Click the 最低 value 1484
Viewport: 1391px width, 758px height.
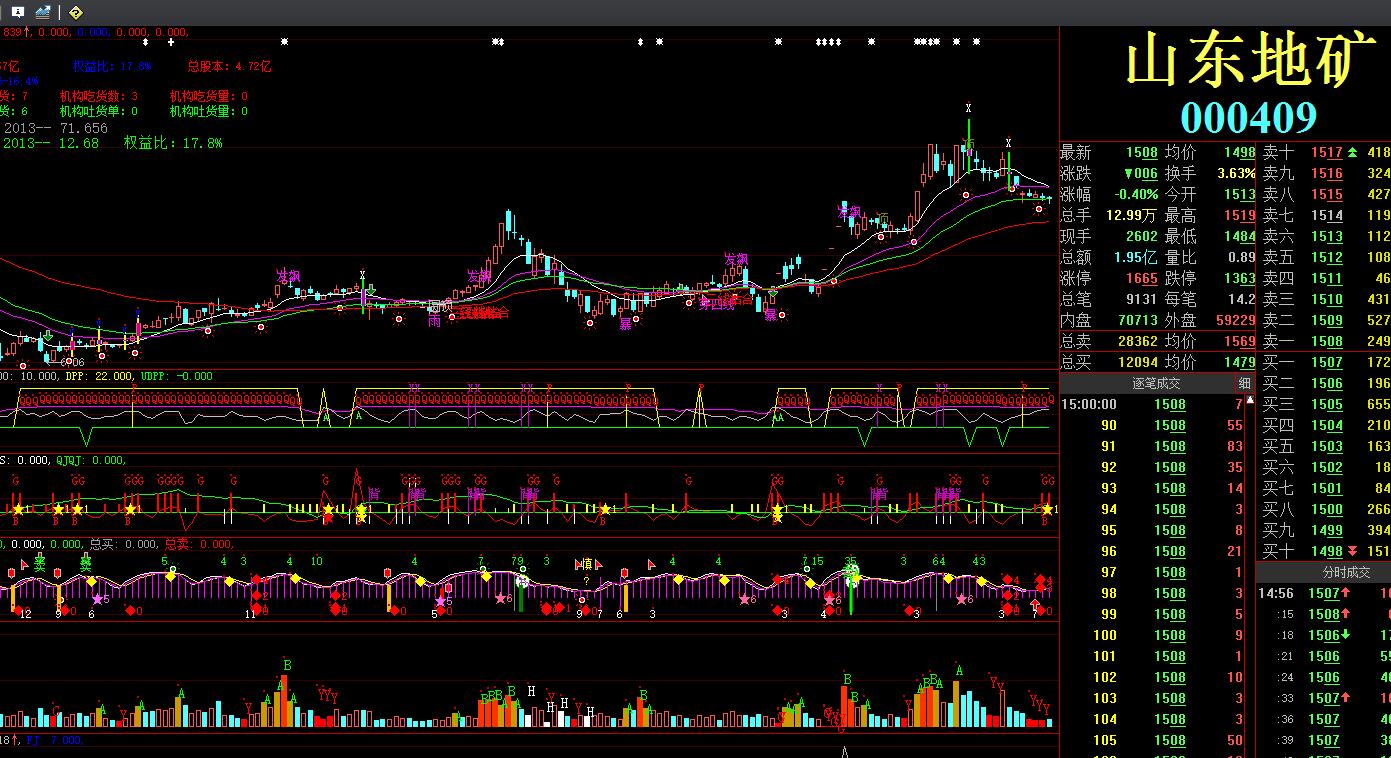1239,237
